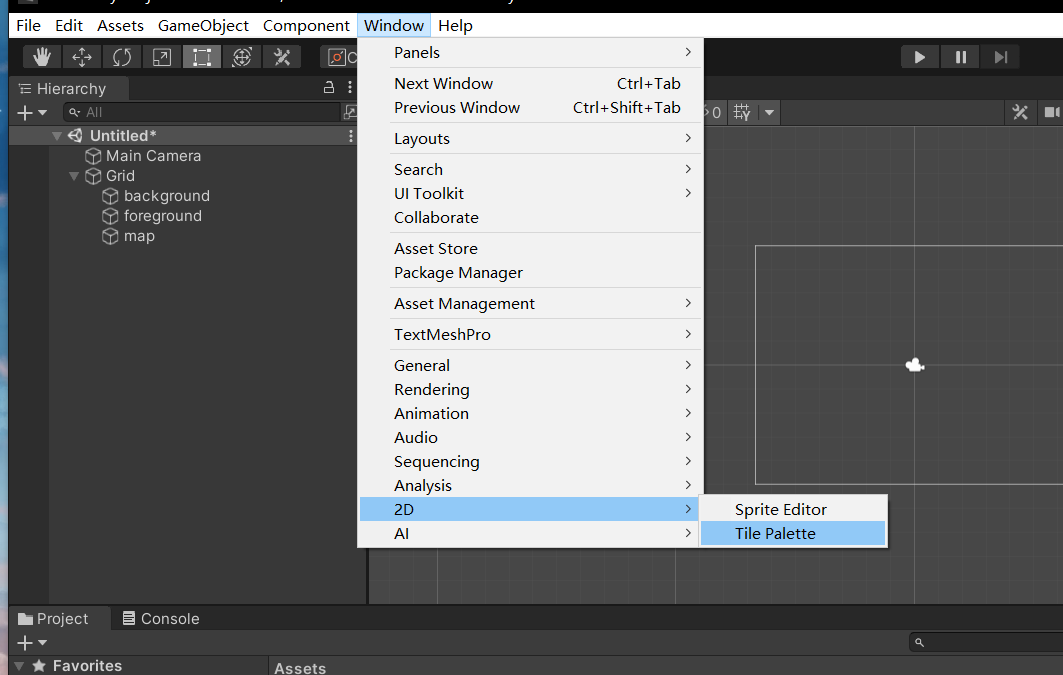Viewport: 1063px width, 675px height.
Task: Open the Hierarchy create dropdown
Action: (31, 112)
